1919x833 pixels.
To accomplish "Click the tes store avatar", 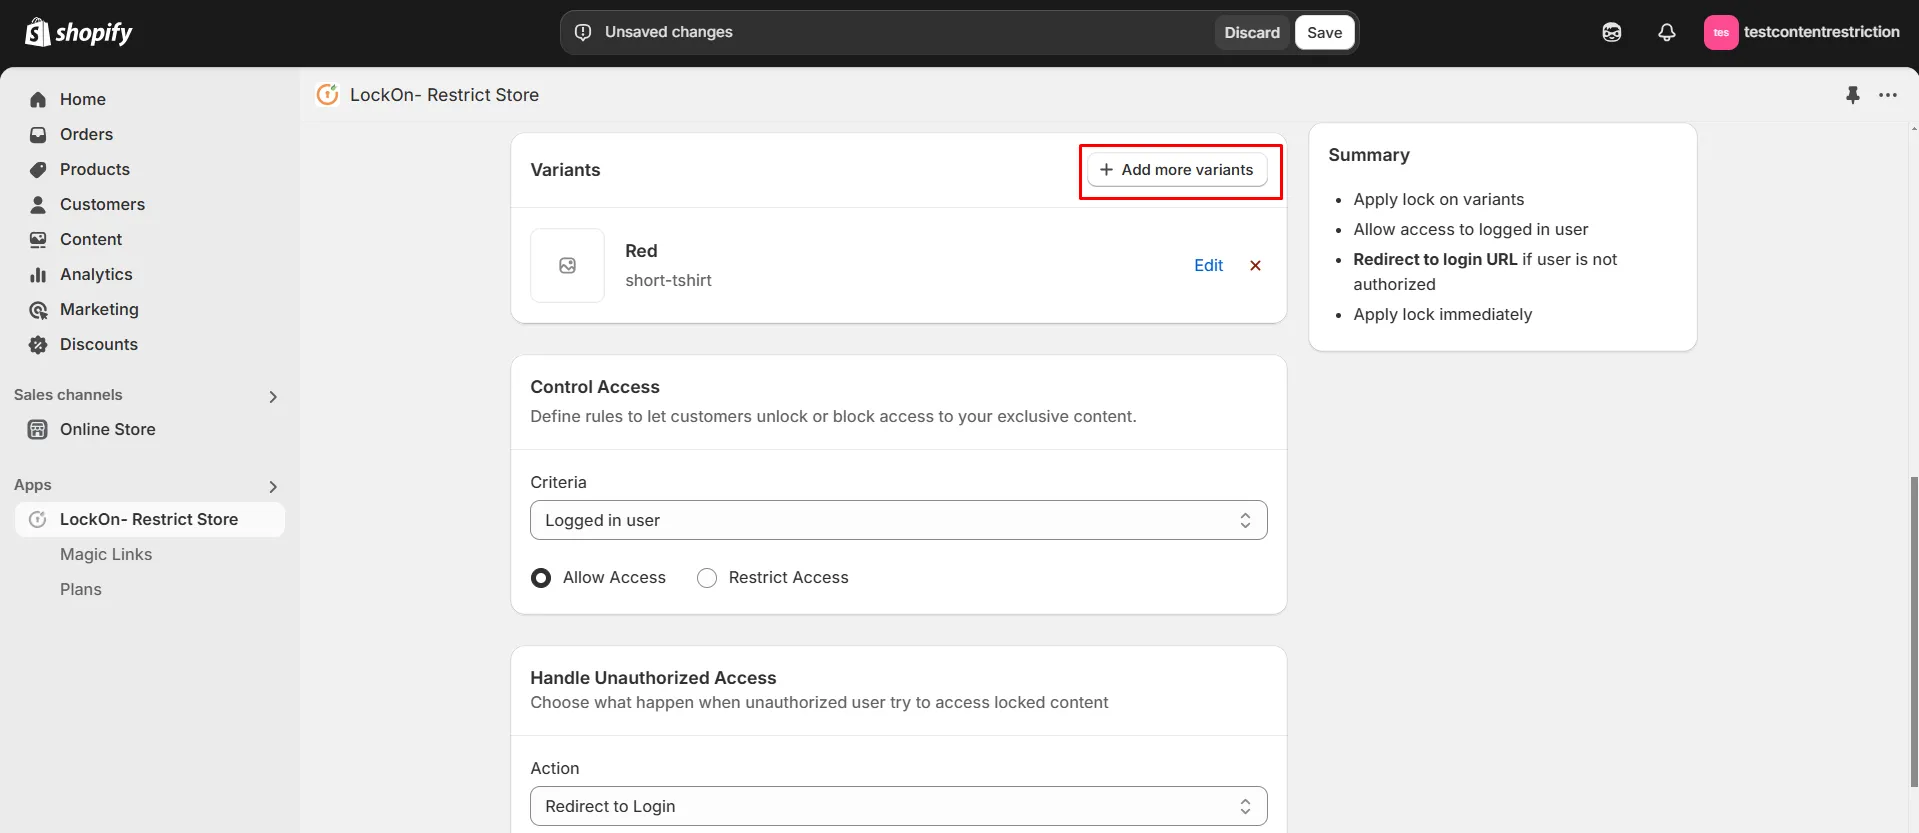I will point(1720,32).
